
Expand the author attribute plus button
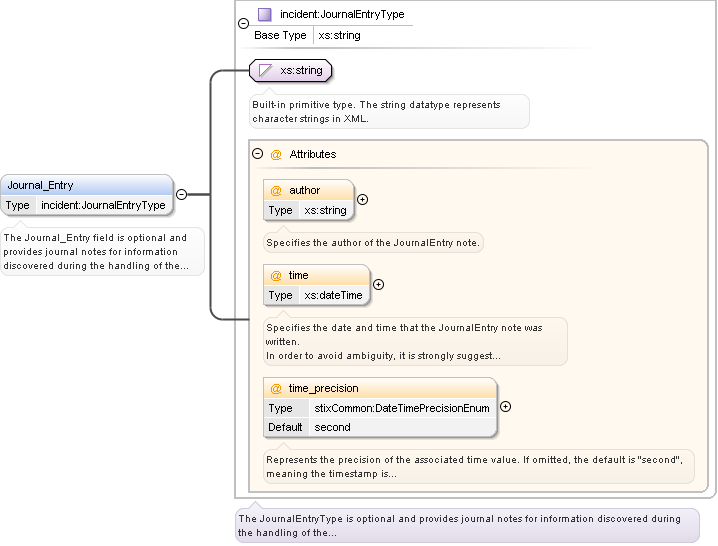click(362, 199)
